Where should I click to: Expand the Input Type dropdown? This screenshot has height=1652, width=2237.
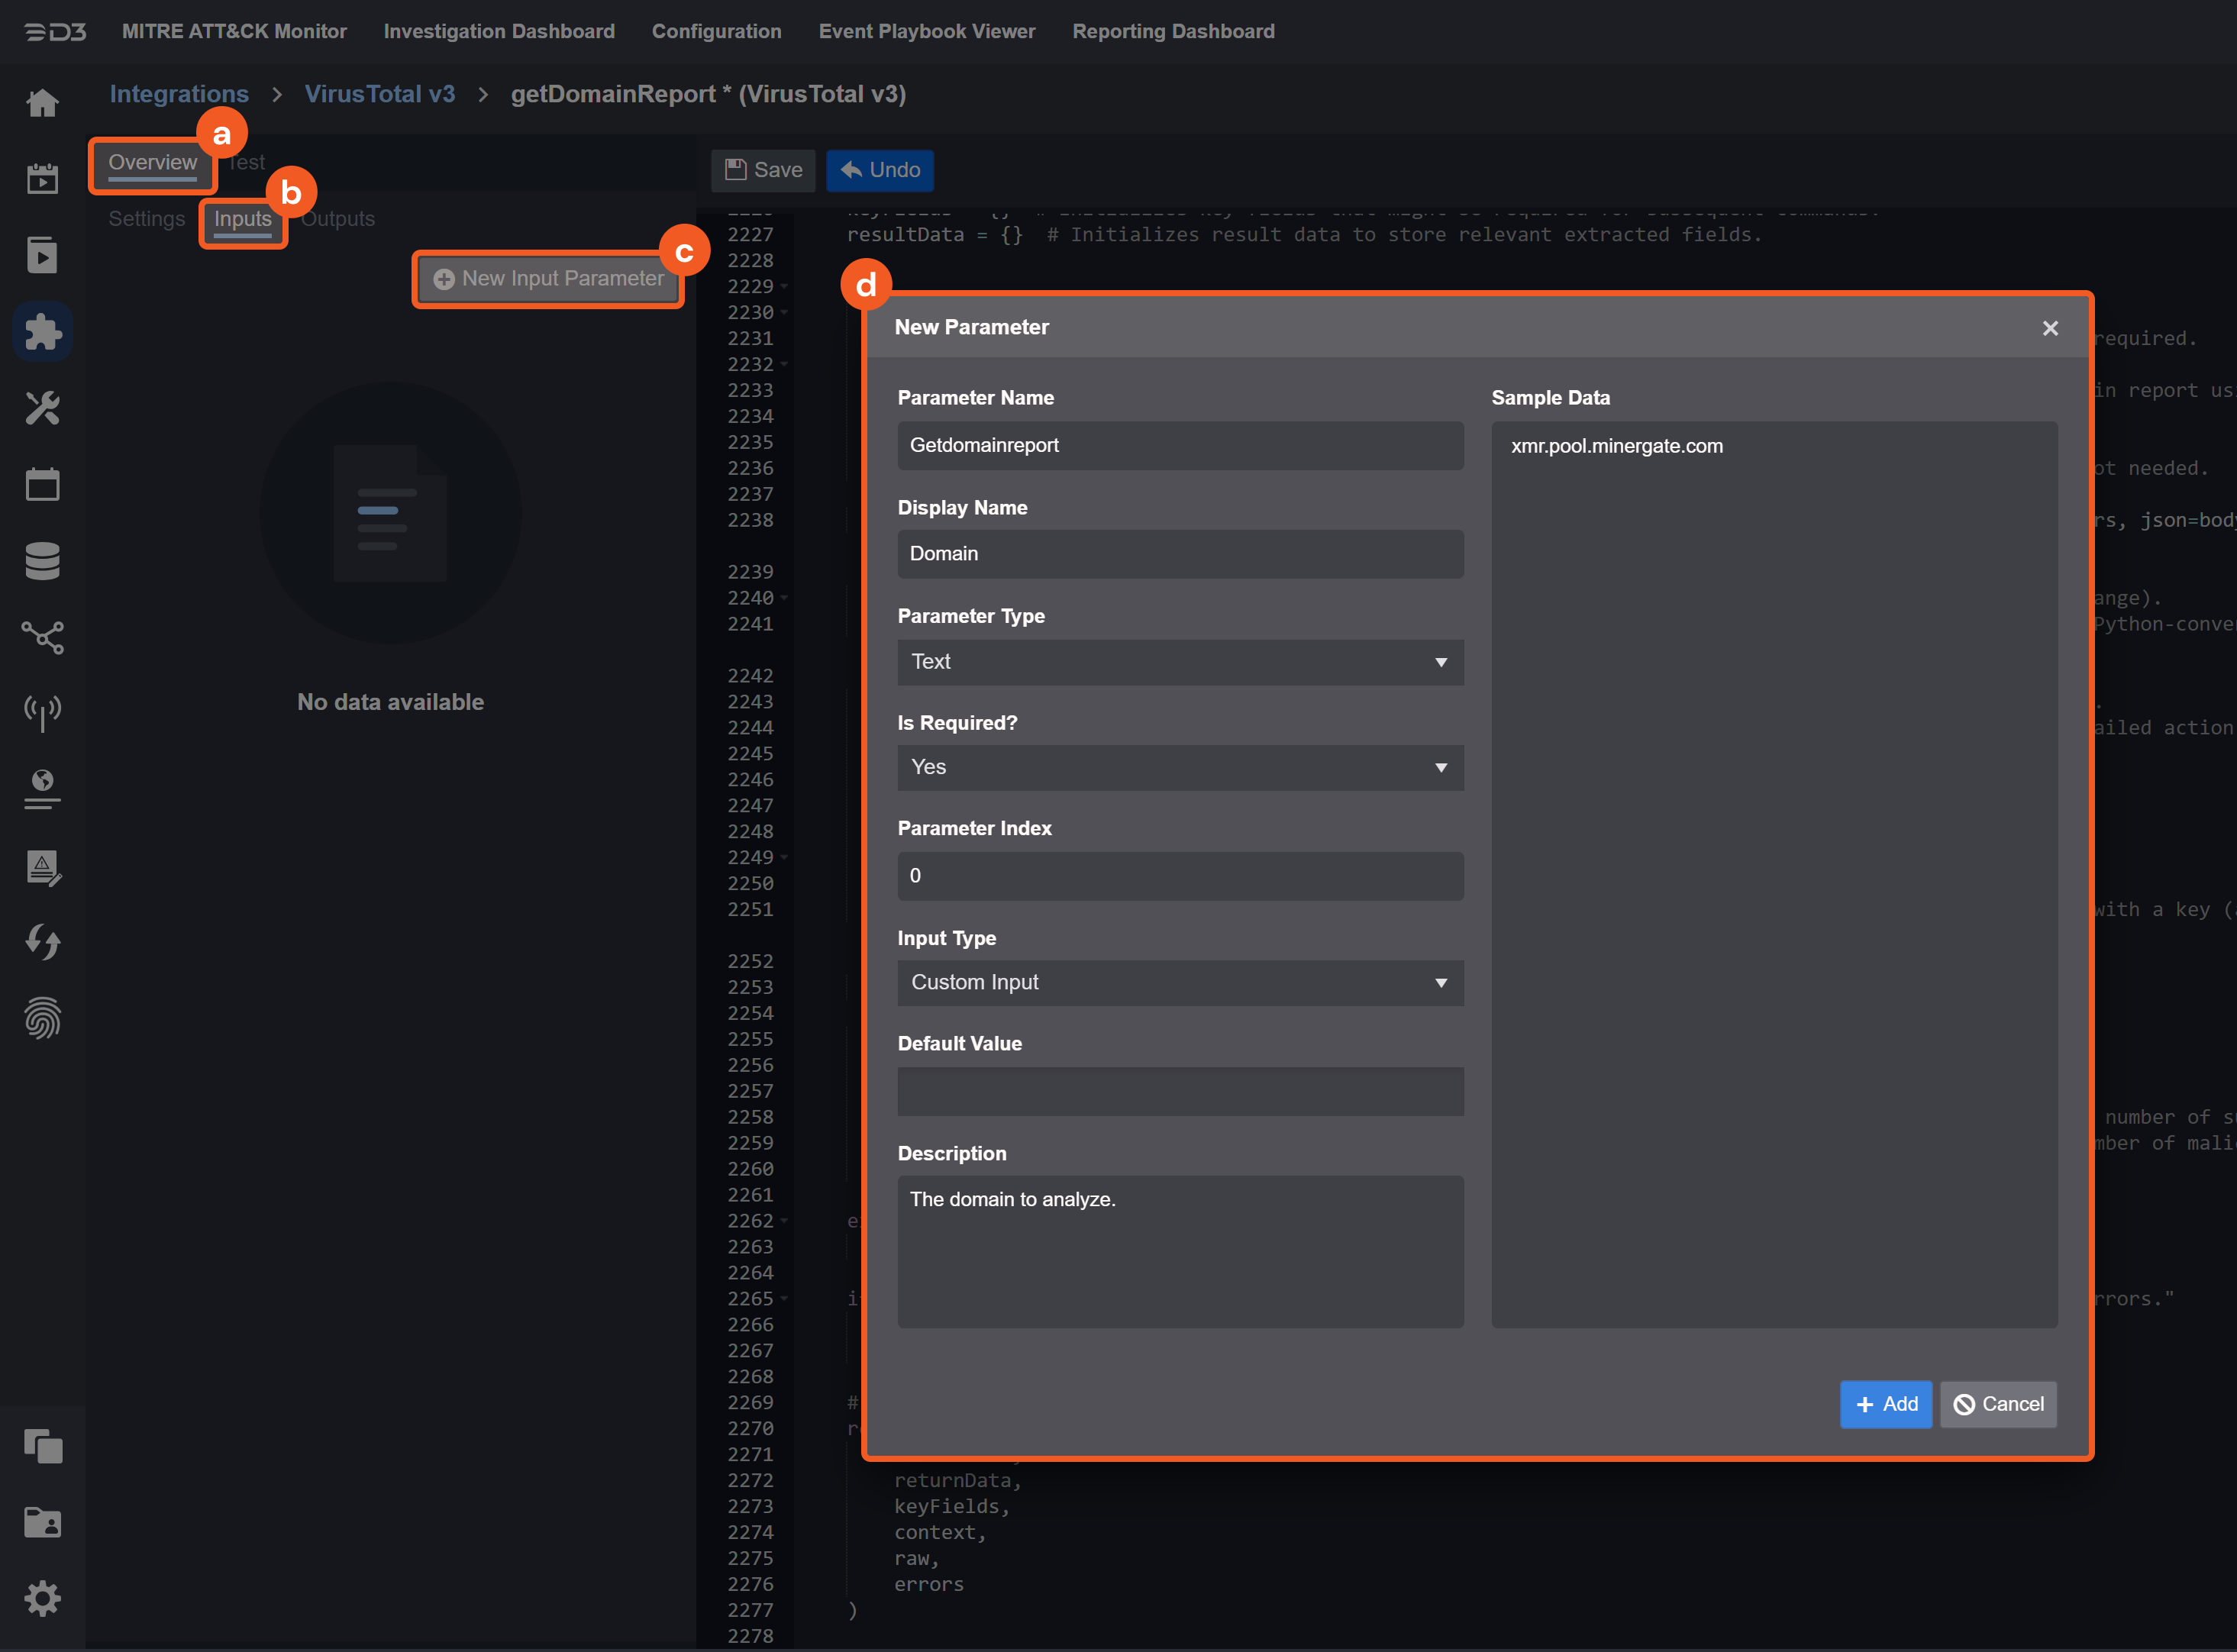[x=1179, y=983]
